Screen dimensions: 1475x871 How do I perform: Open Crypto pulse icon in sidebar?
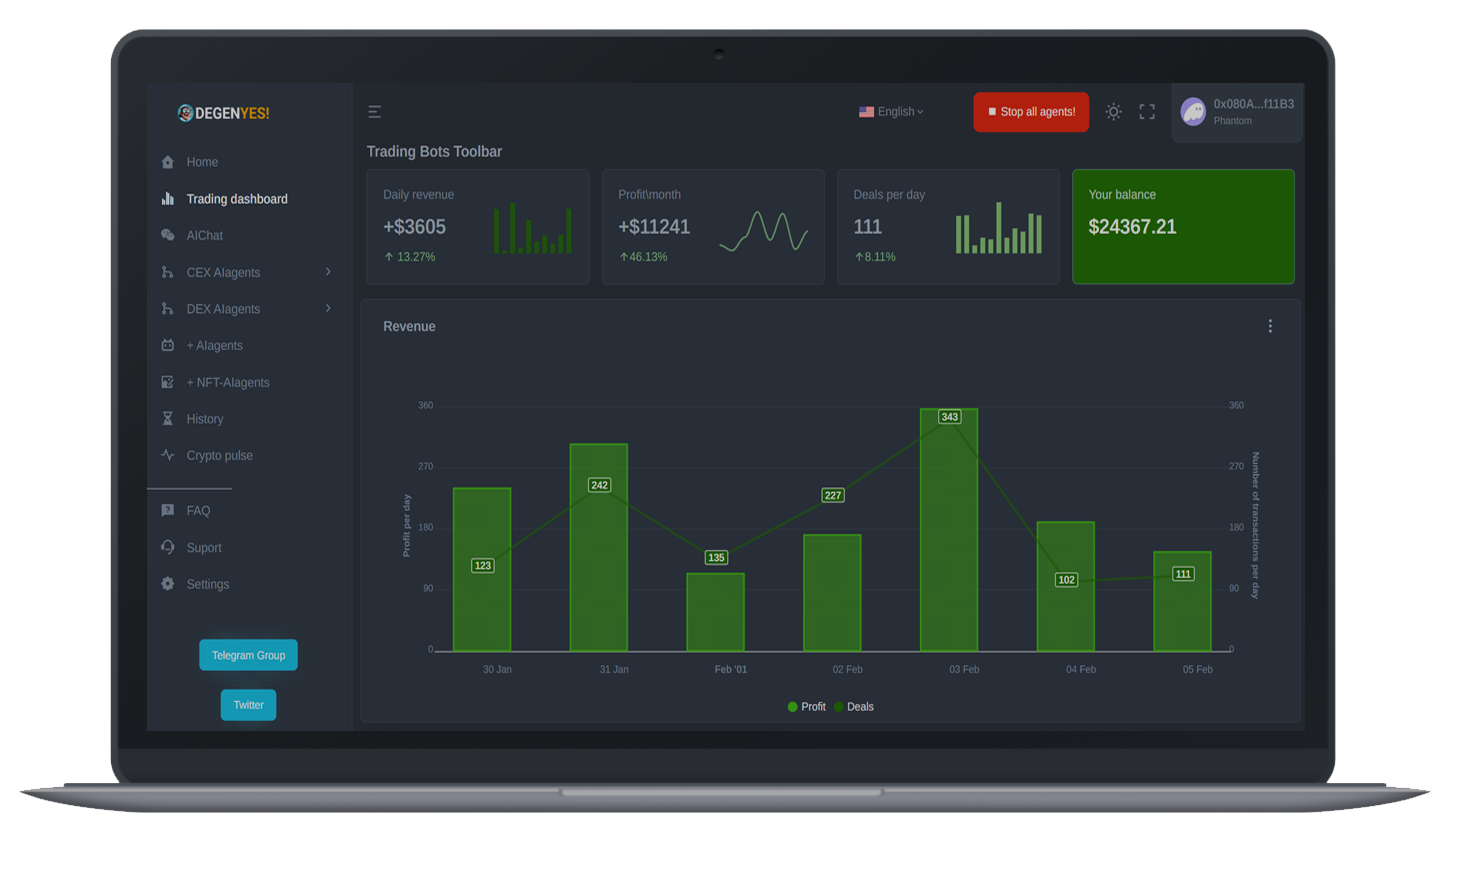pos(168,455)
